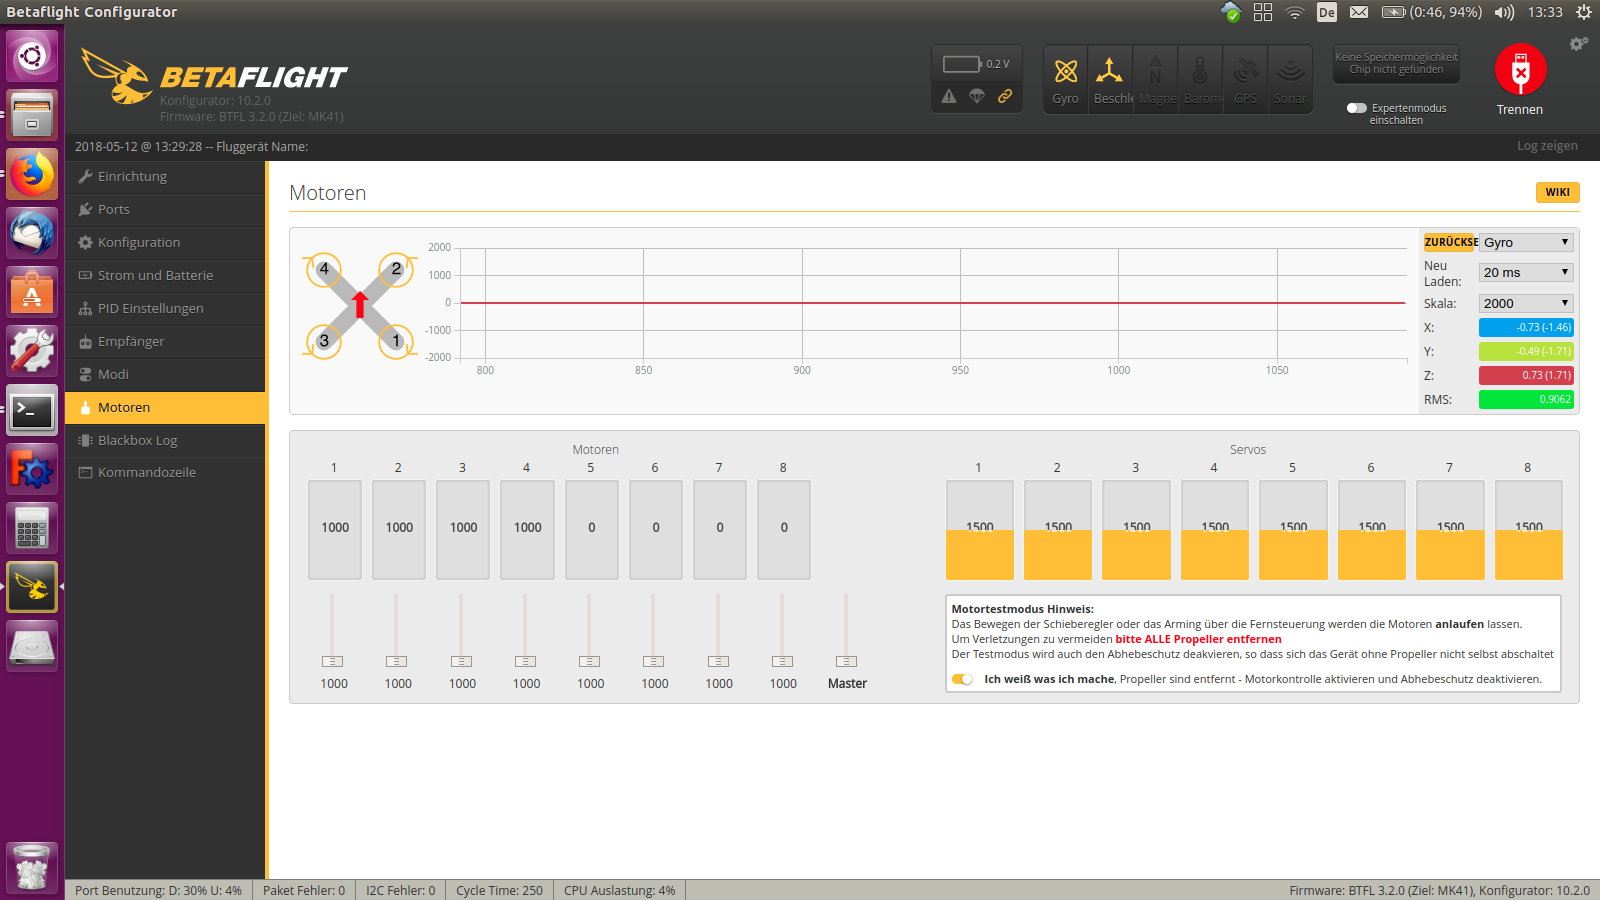This screenshot has width=1600, height=900.
Task: Open the system power gear menu
Action: pos(1584,12)
